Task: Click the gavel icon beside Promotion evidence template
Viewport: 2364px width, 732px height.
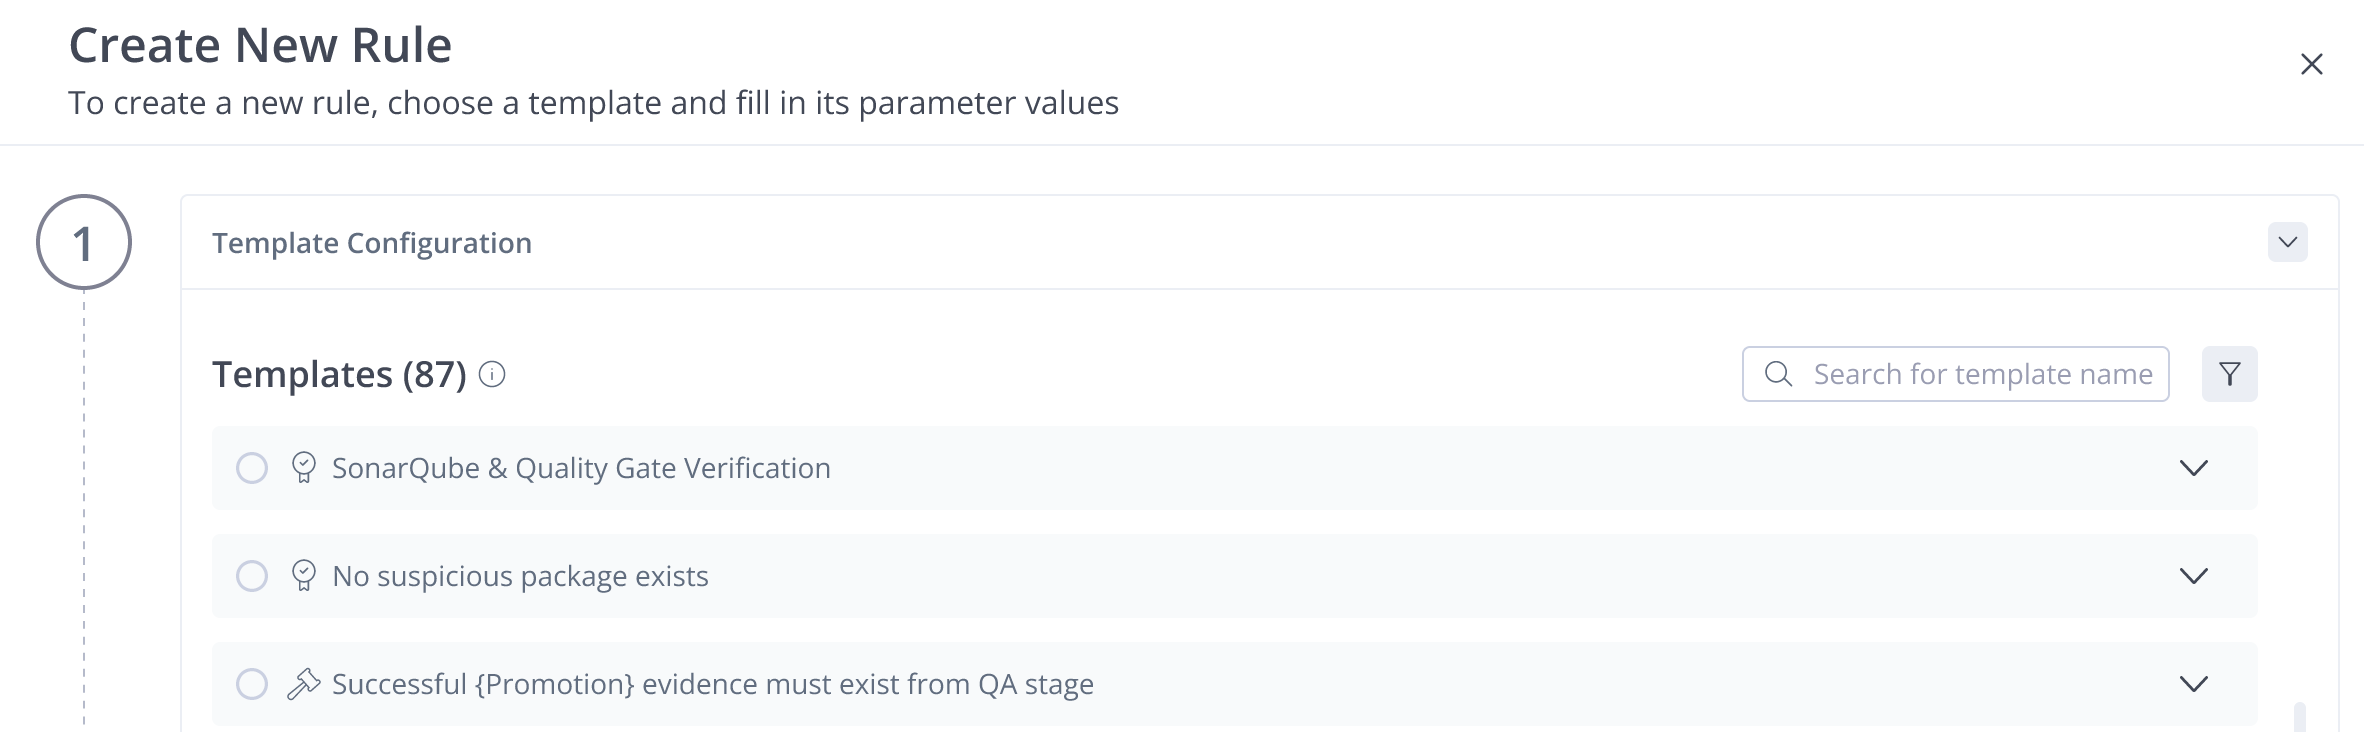Action: 303,684
